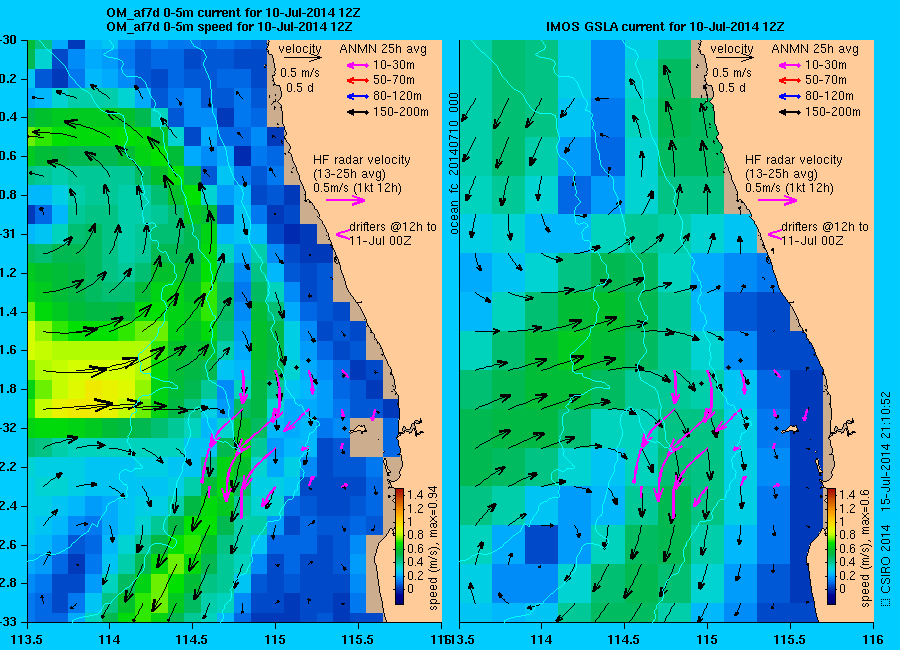Click latitude label -32 on left axis
This screenshot has width=900, height=650.
pyautogui.click(x=8, y=428)
